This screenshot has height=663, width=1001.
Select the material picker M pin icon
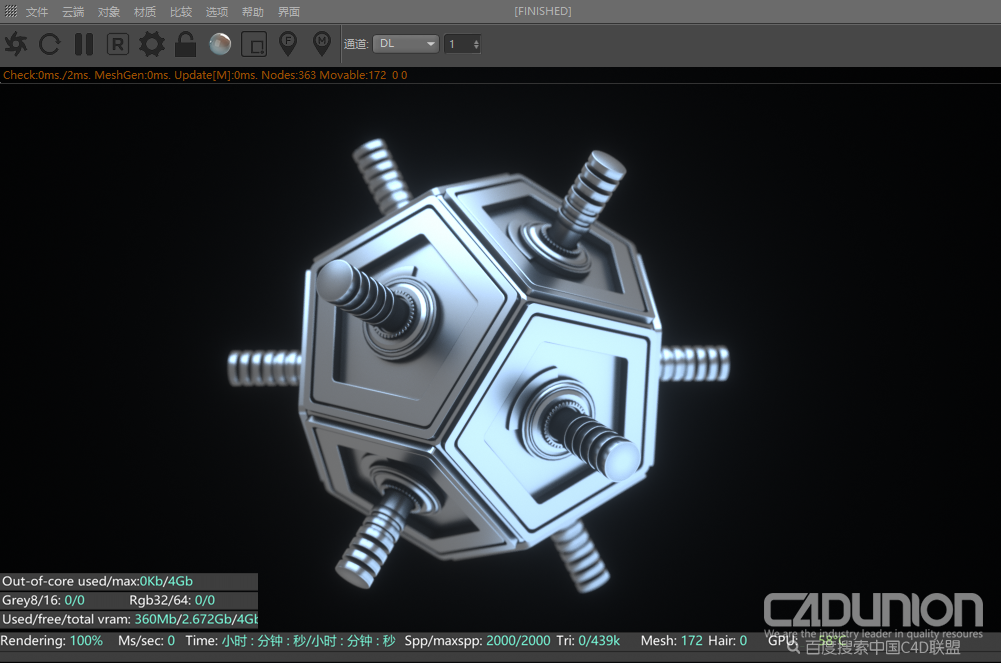(322, 43)
